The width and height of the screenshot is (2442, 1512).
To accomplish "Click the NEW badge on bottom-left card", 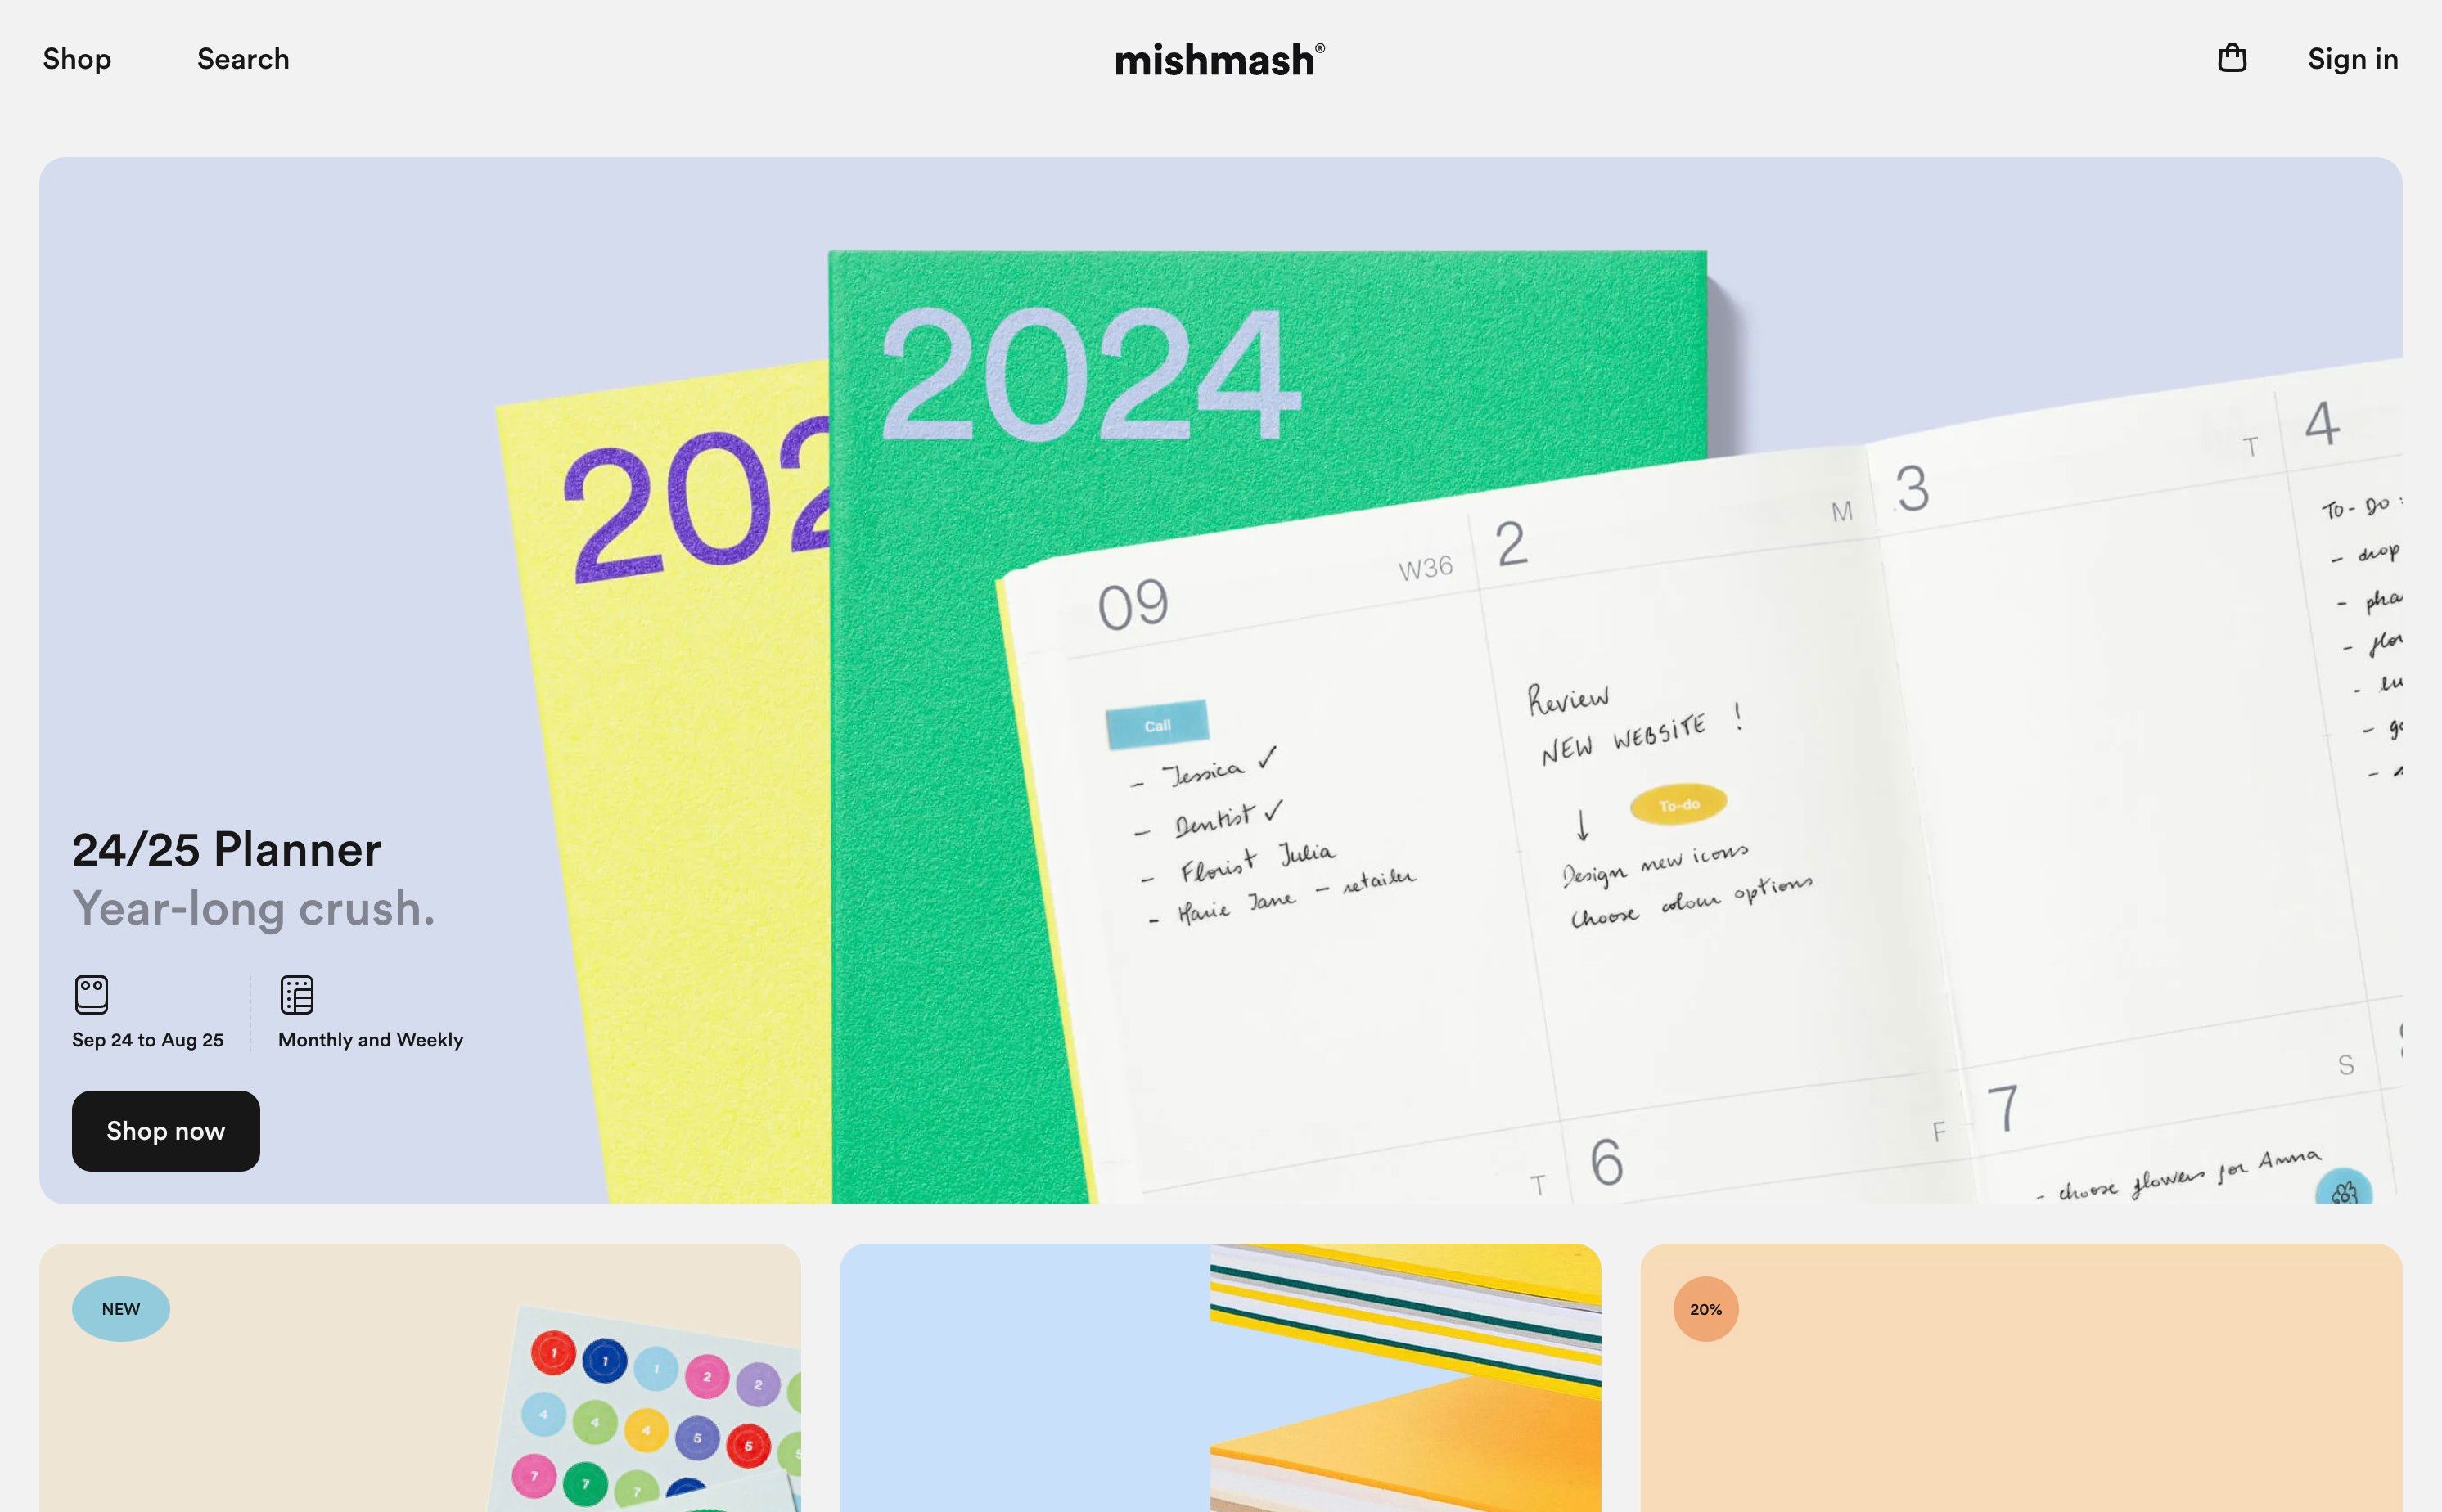I will (120, 1308).
